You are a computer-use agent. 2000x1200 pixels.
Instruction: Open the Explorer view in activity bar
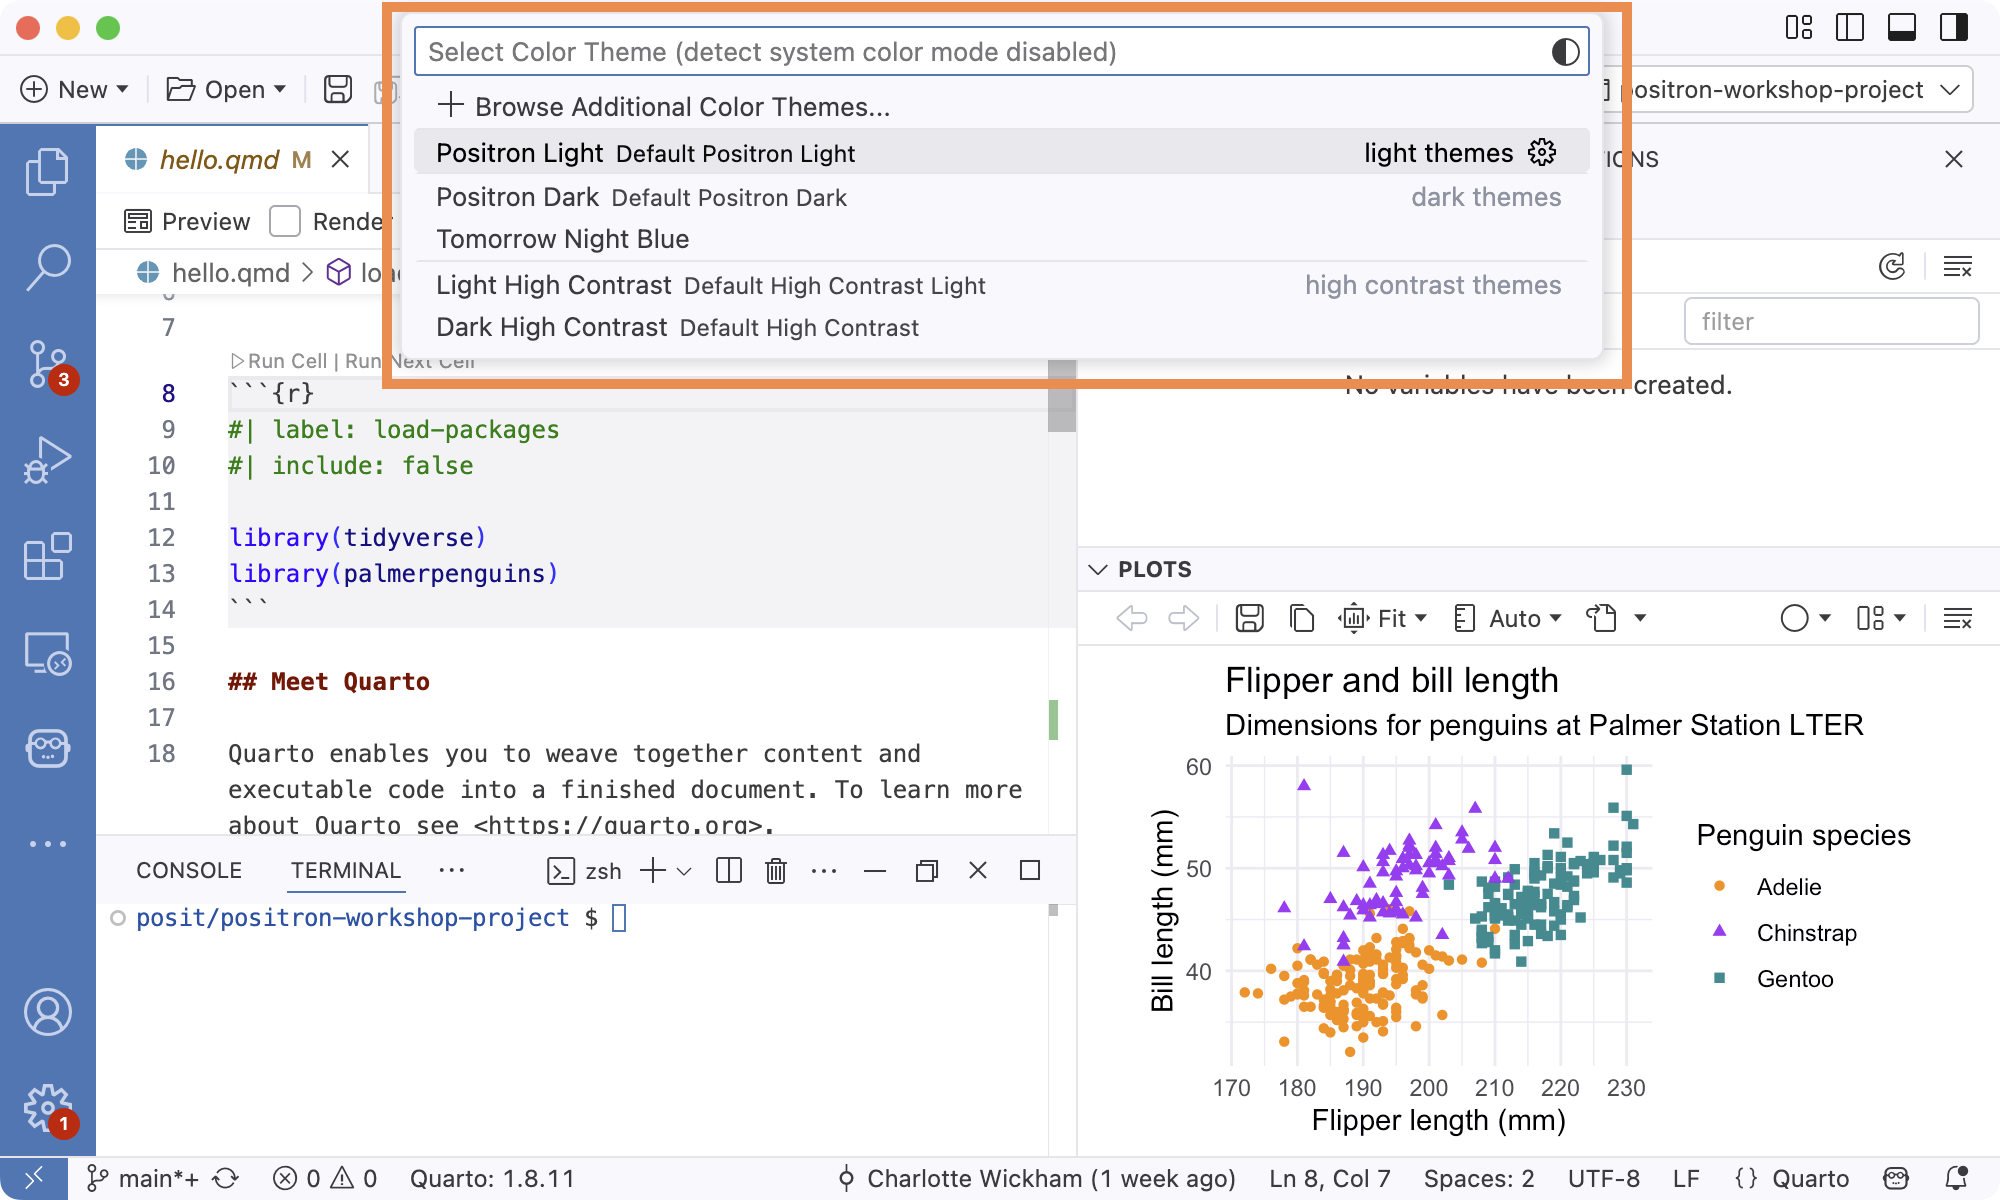(47, 171)
